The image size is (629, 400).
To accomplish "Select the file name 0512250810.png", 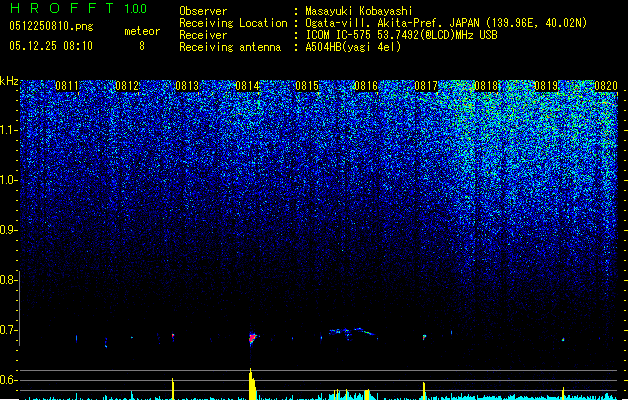I will click(x=51, y=26).
